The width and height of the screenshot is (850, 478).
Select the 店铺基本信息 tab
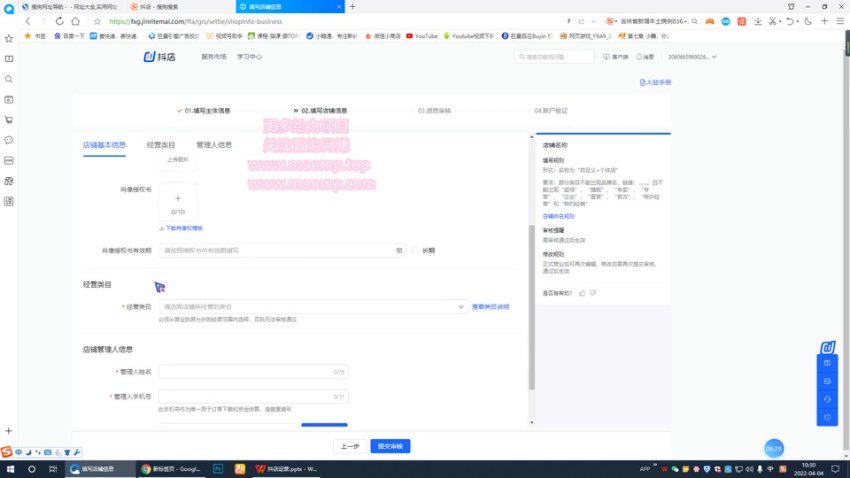point(104,145)
